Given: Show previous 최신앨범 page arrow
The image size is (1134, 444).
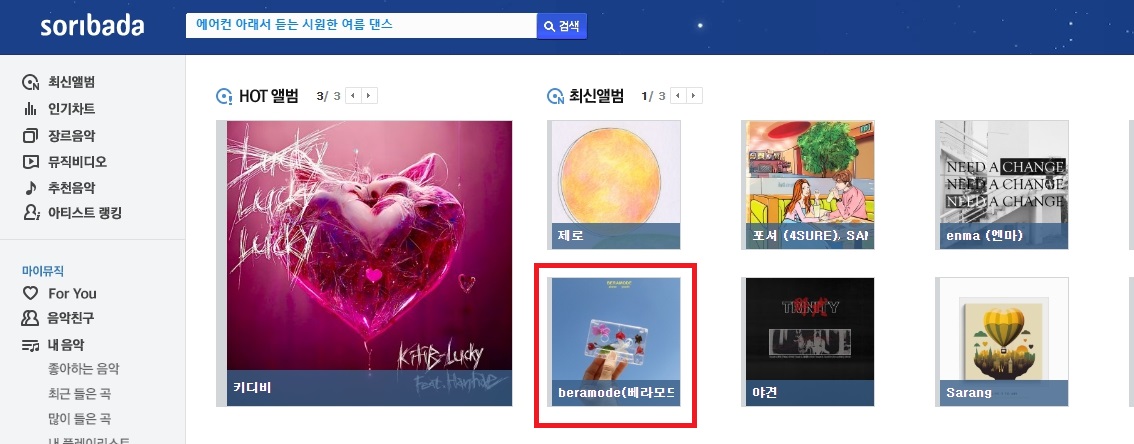Looking at the screenshot, I should [678, 95].
